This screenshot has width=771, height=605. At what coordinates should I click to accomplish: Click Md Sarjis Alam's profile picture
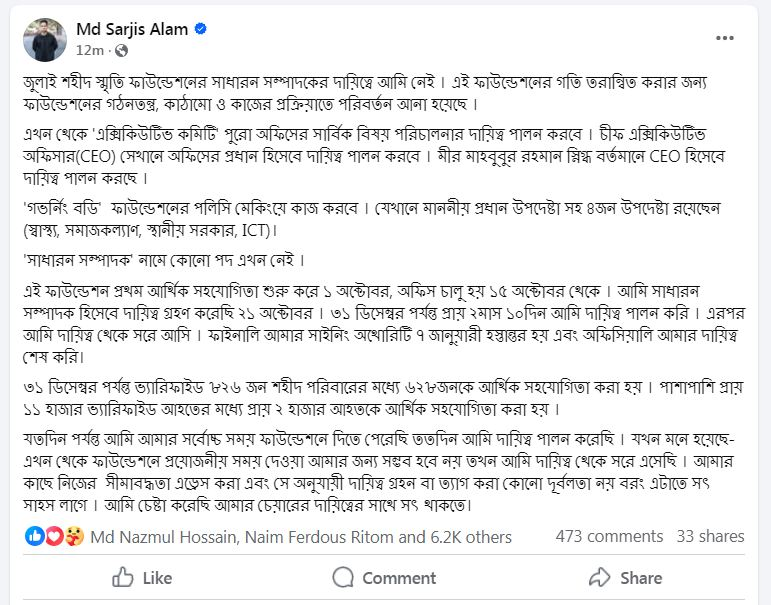point(44,39)
